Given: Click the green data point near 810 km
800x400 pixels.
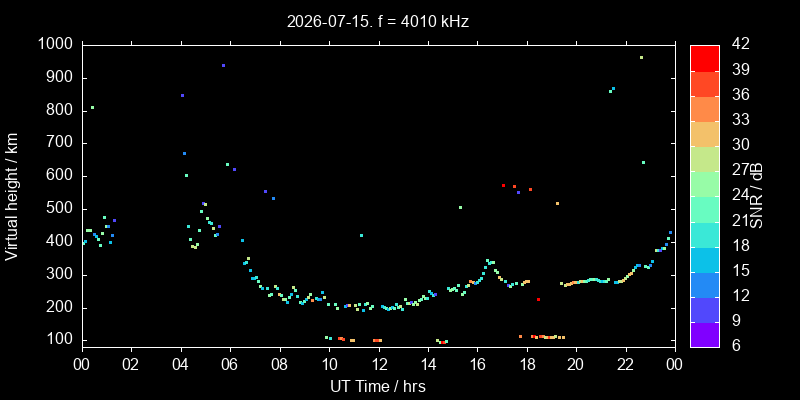Looking at the screenshot, I should [x=92, y=108].
